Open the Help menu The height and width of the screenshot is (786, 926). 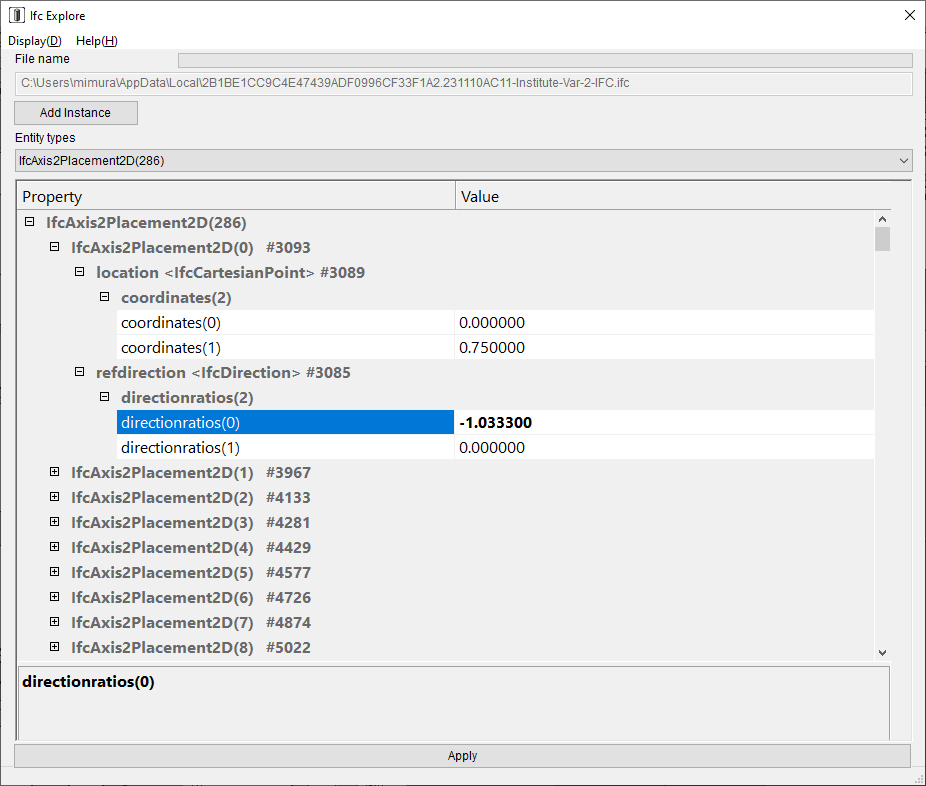point(97,41)
